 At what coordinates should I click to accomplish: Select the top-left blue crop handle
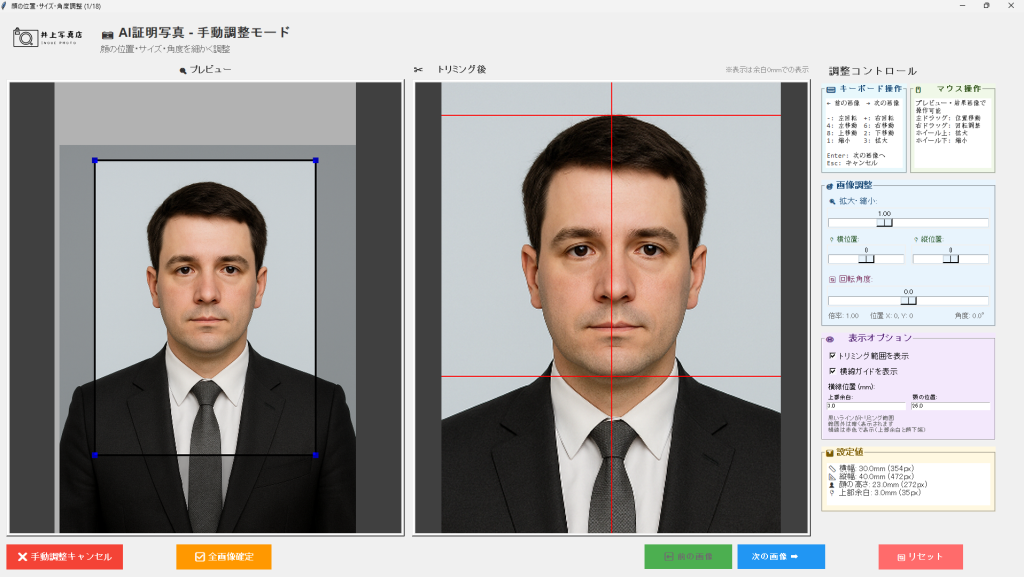coord(95,160)
